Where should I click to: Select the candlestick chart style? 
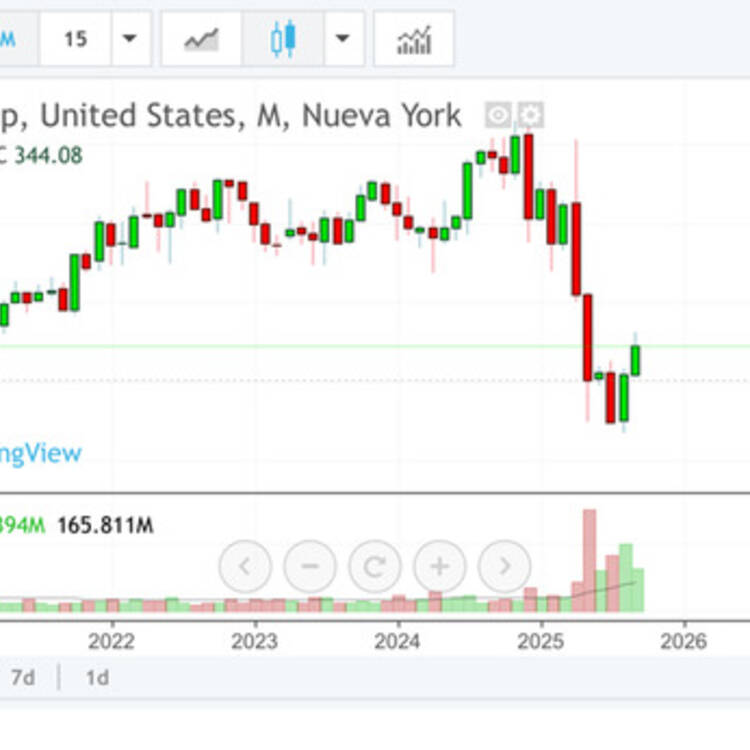[x=283, y=39]
